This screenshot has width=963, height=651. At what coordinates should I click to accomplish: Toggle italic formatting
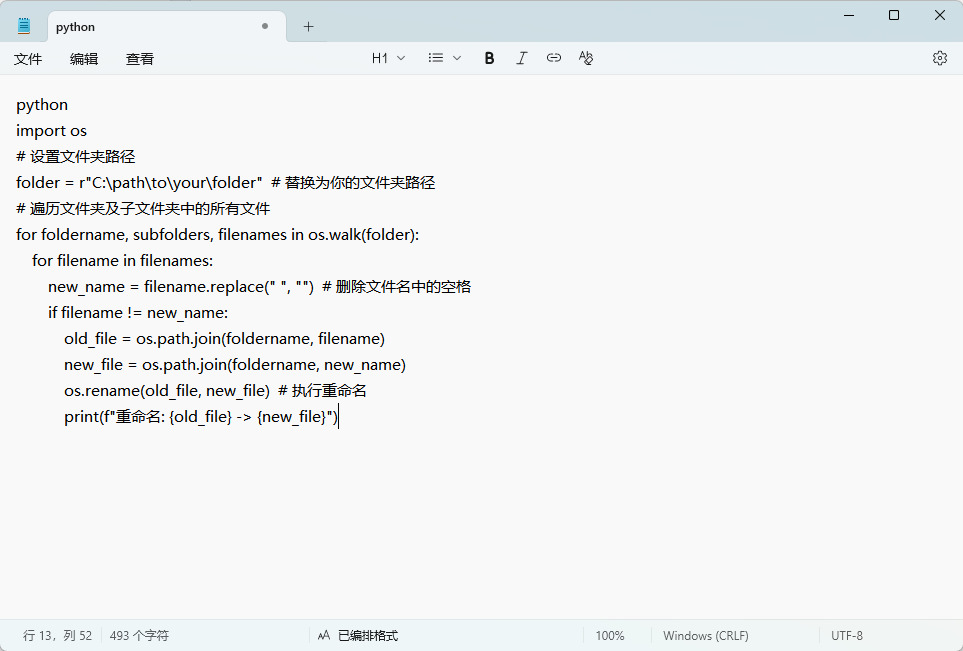pos(521,58)
